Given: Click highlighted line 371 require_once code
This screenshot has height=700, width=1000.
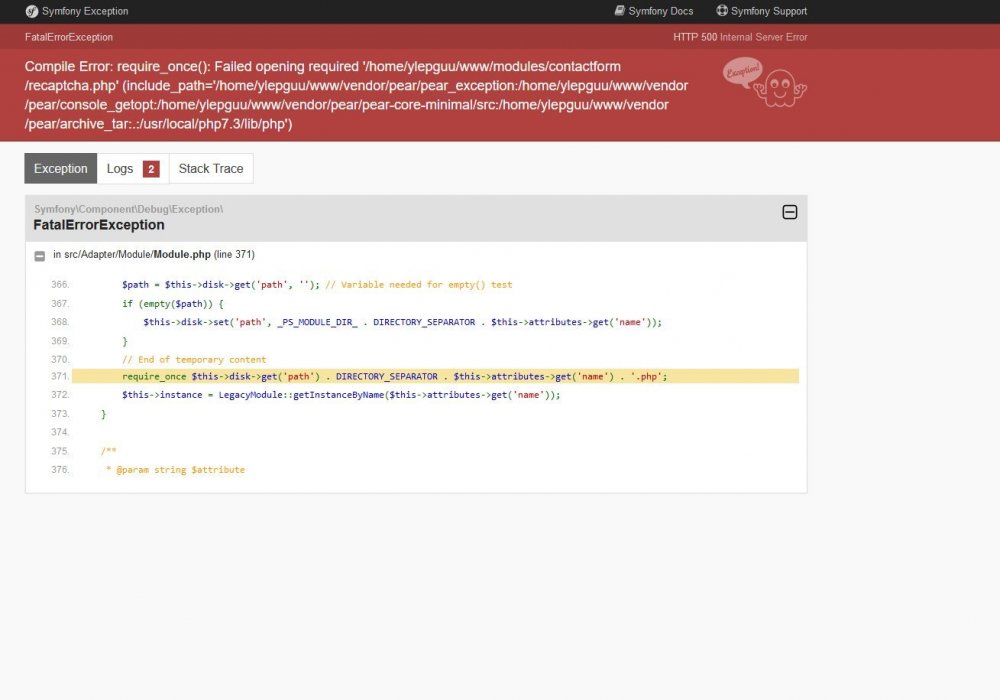Looking at the screenshot, I should [x=394, y=377].
